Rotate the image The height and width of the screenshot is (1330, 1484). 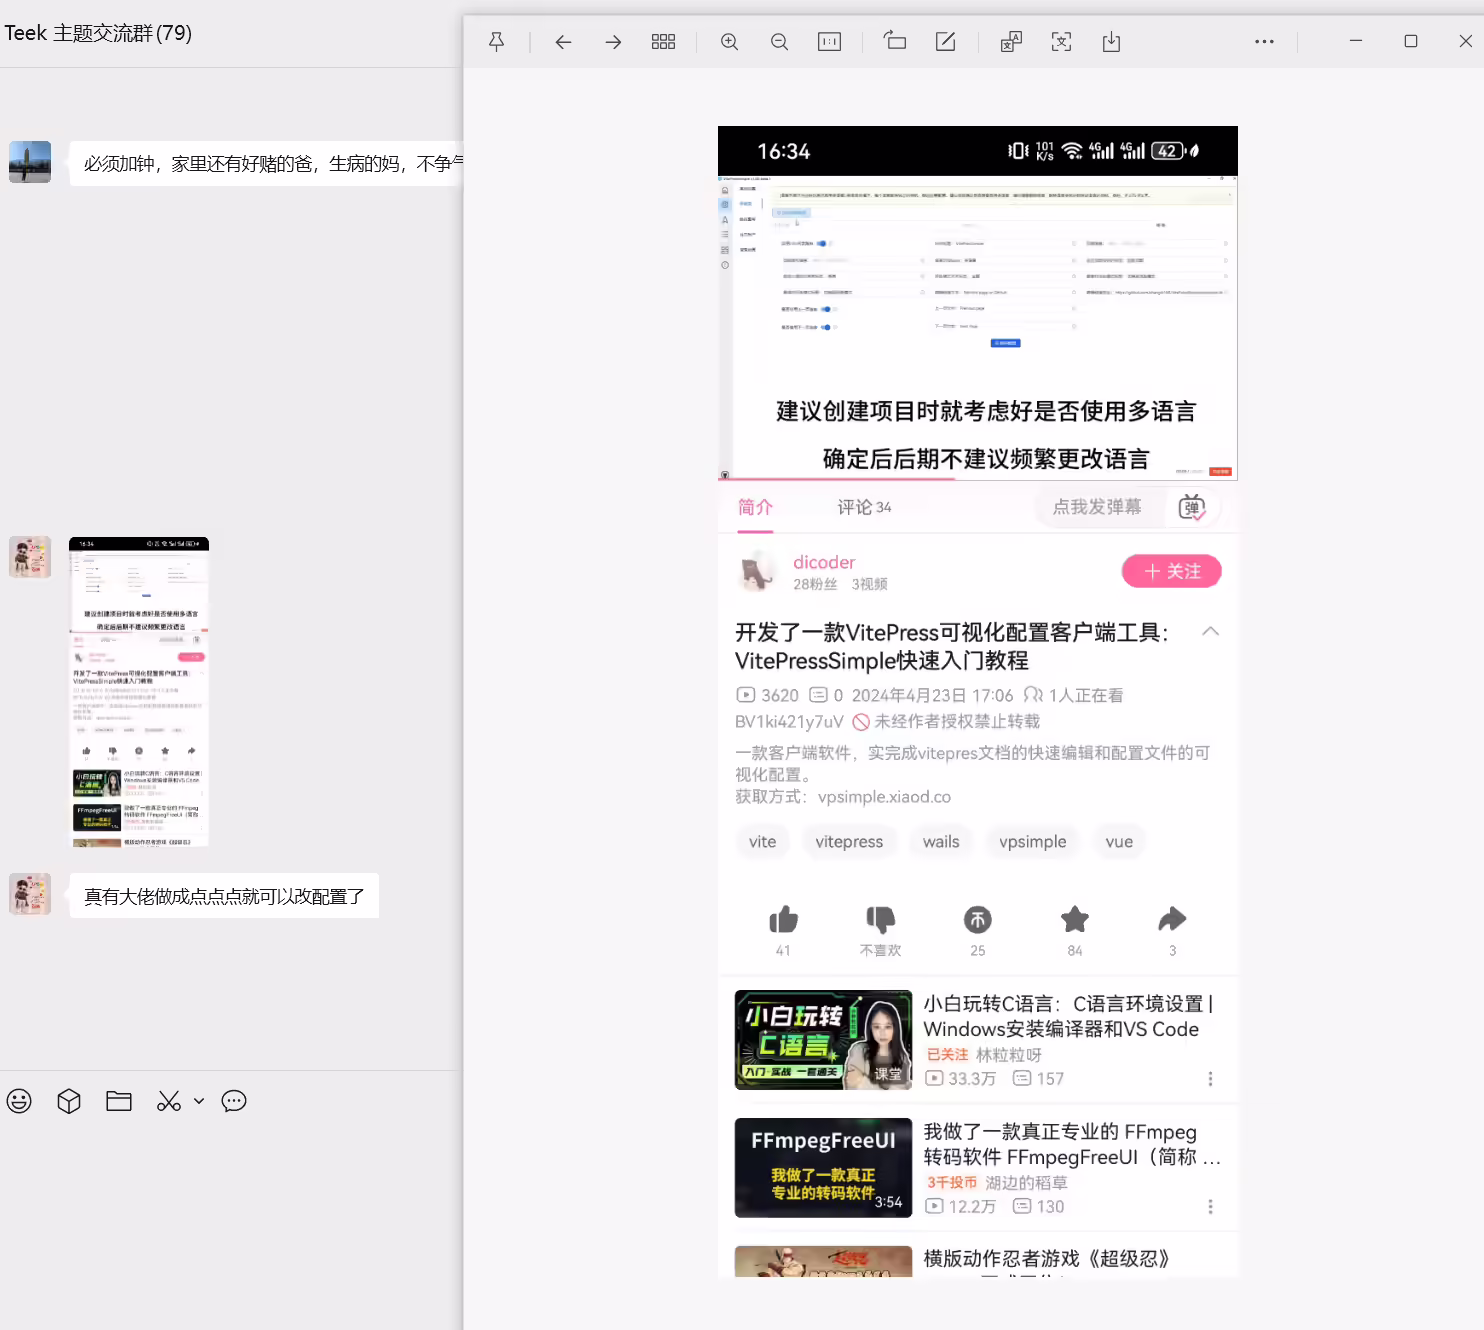point(895,41)
